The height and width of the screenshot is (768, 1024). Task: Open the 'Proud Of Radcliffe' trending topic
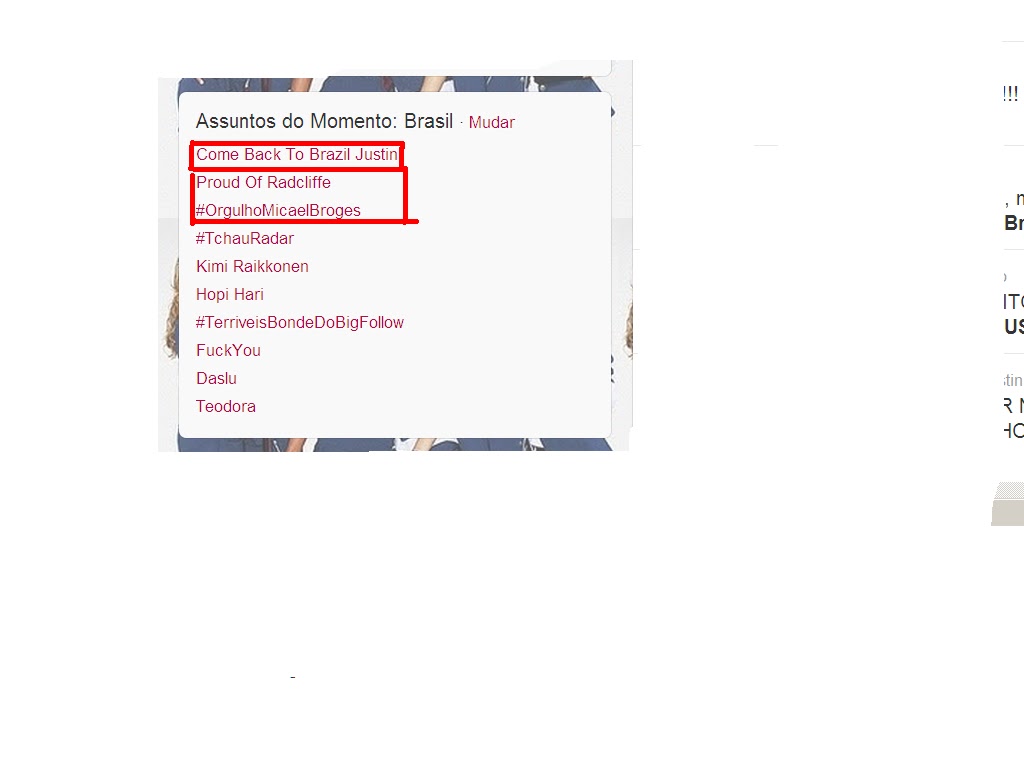tap(263, 182)
